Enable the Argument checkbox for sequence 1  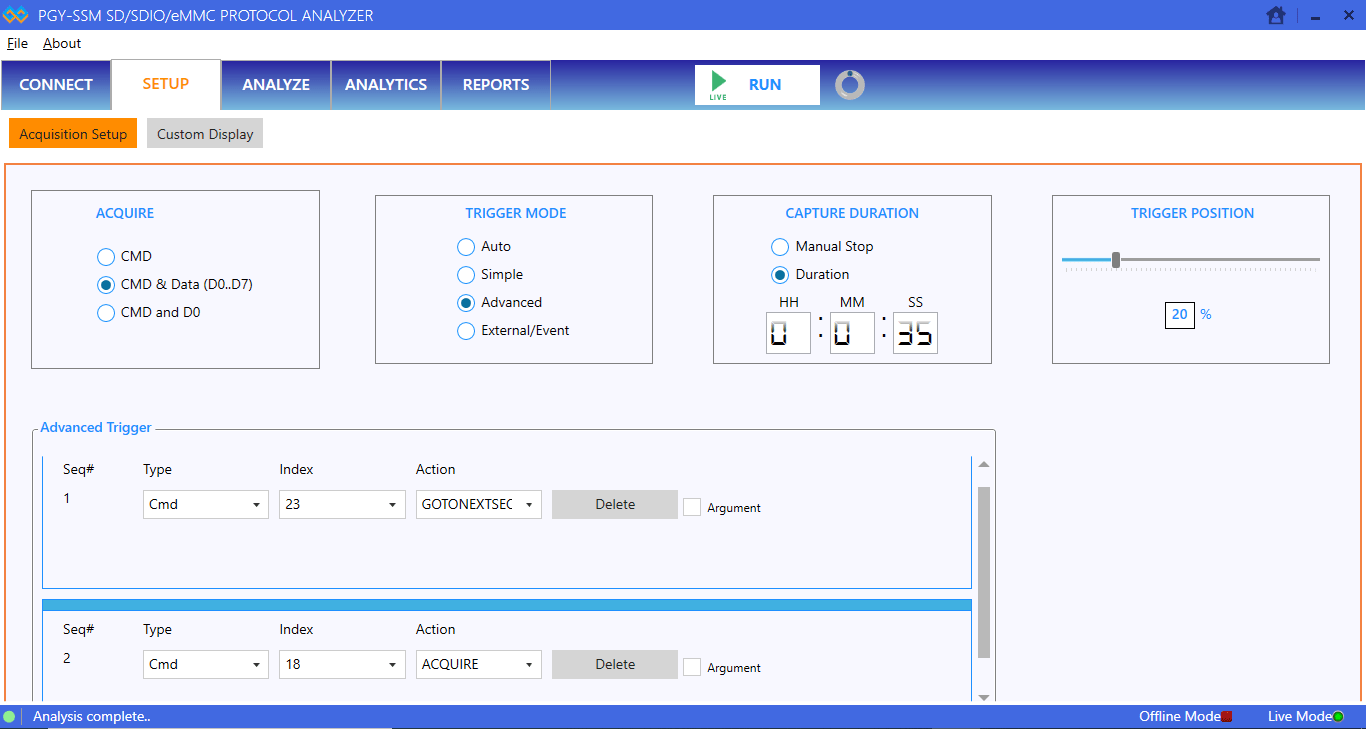tap(692, 507)
